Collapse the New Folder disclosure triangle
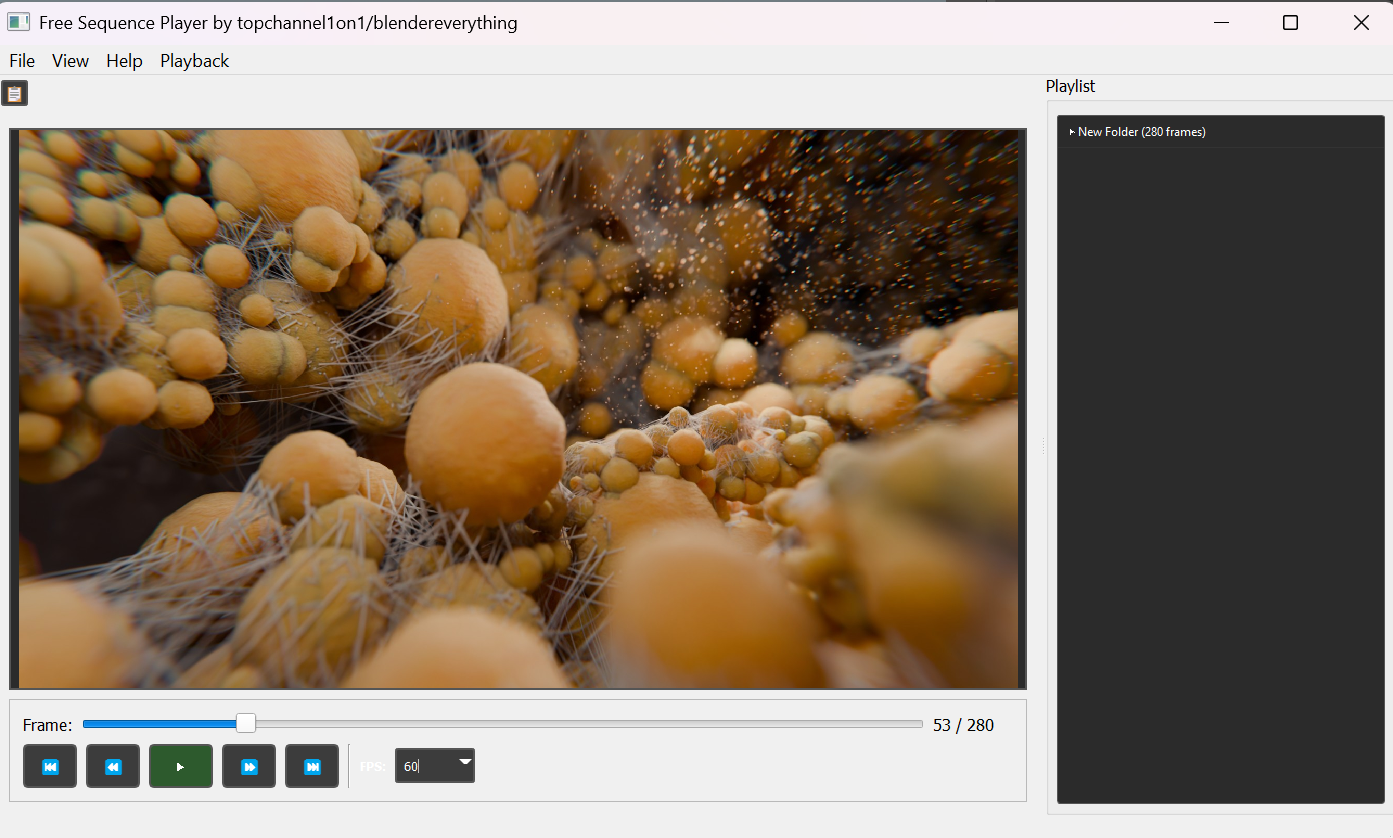 tap(1070, 131)
